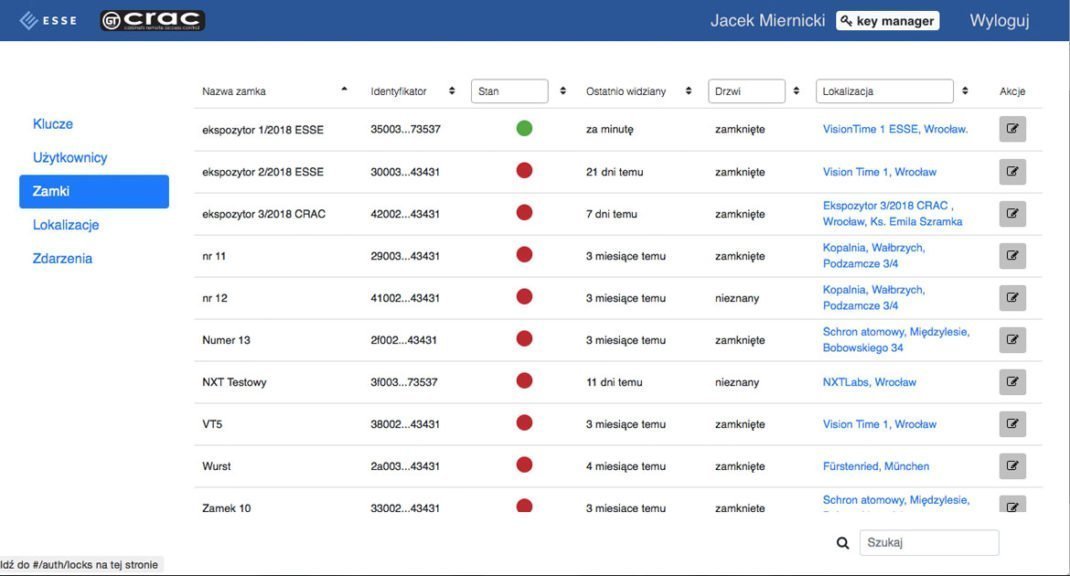1070x576 pixels.
Task: Click the CRAC logo in header
Action: (152, 20)
